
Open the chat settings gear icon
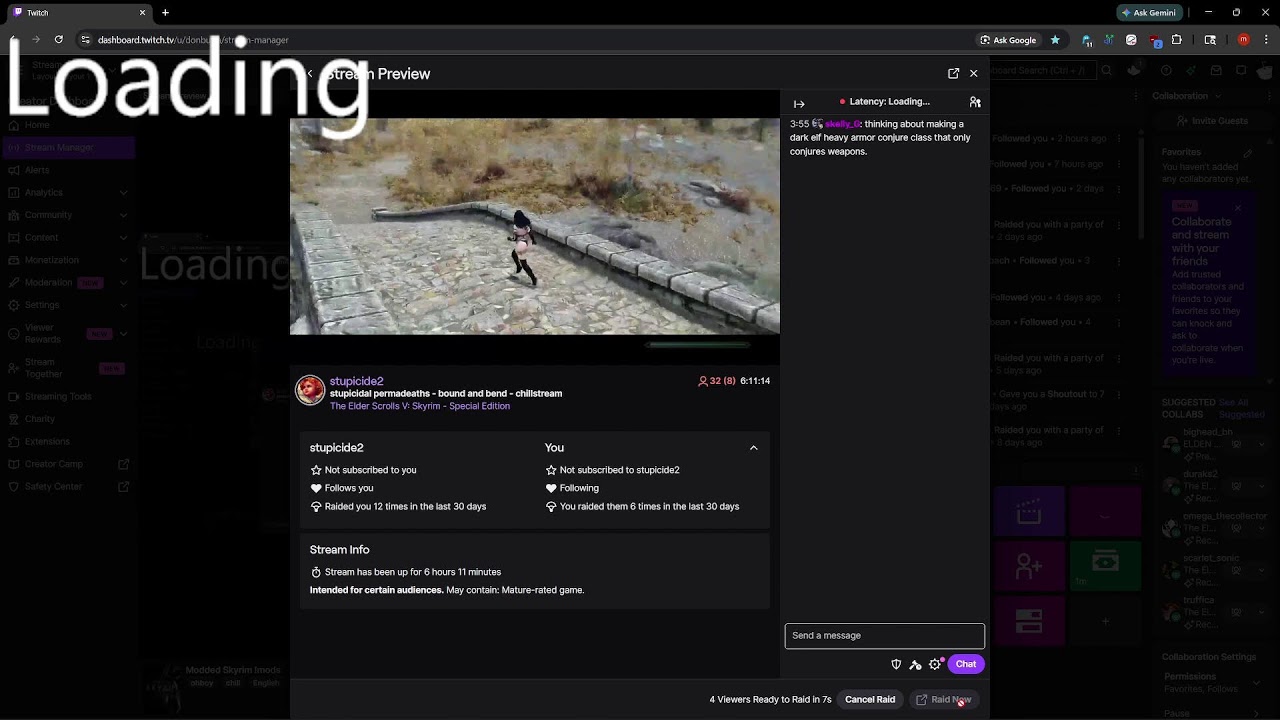click(936, 664)
